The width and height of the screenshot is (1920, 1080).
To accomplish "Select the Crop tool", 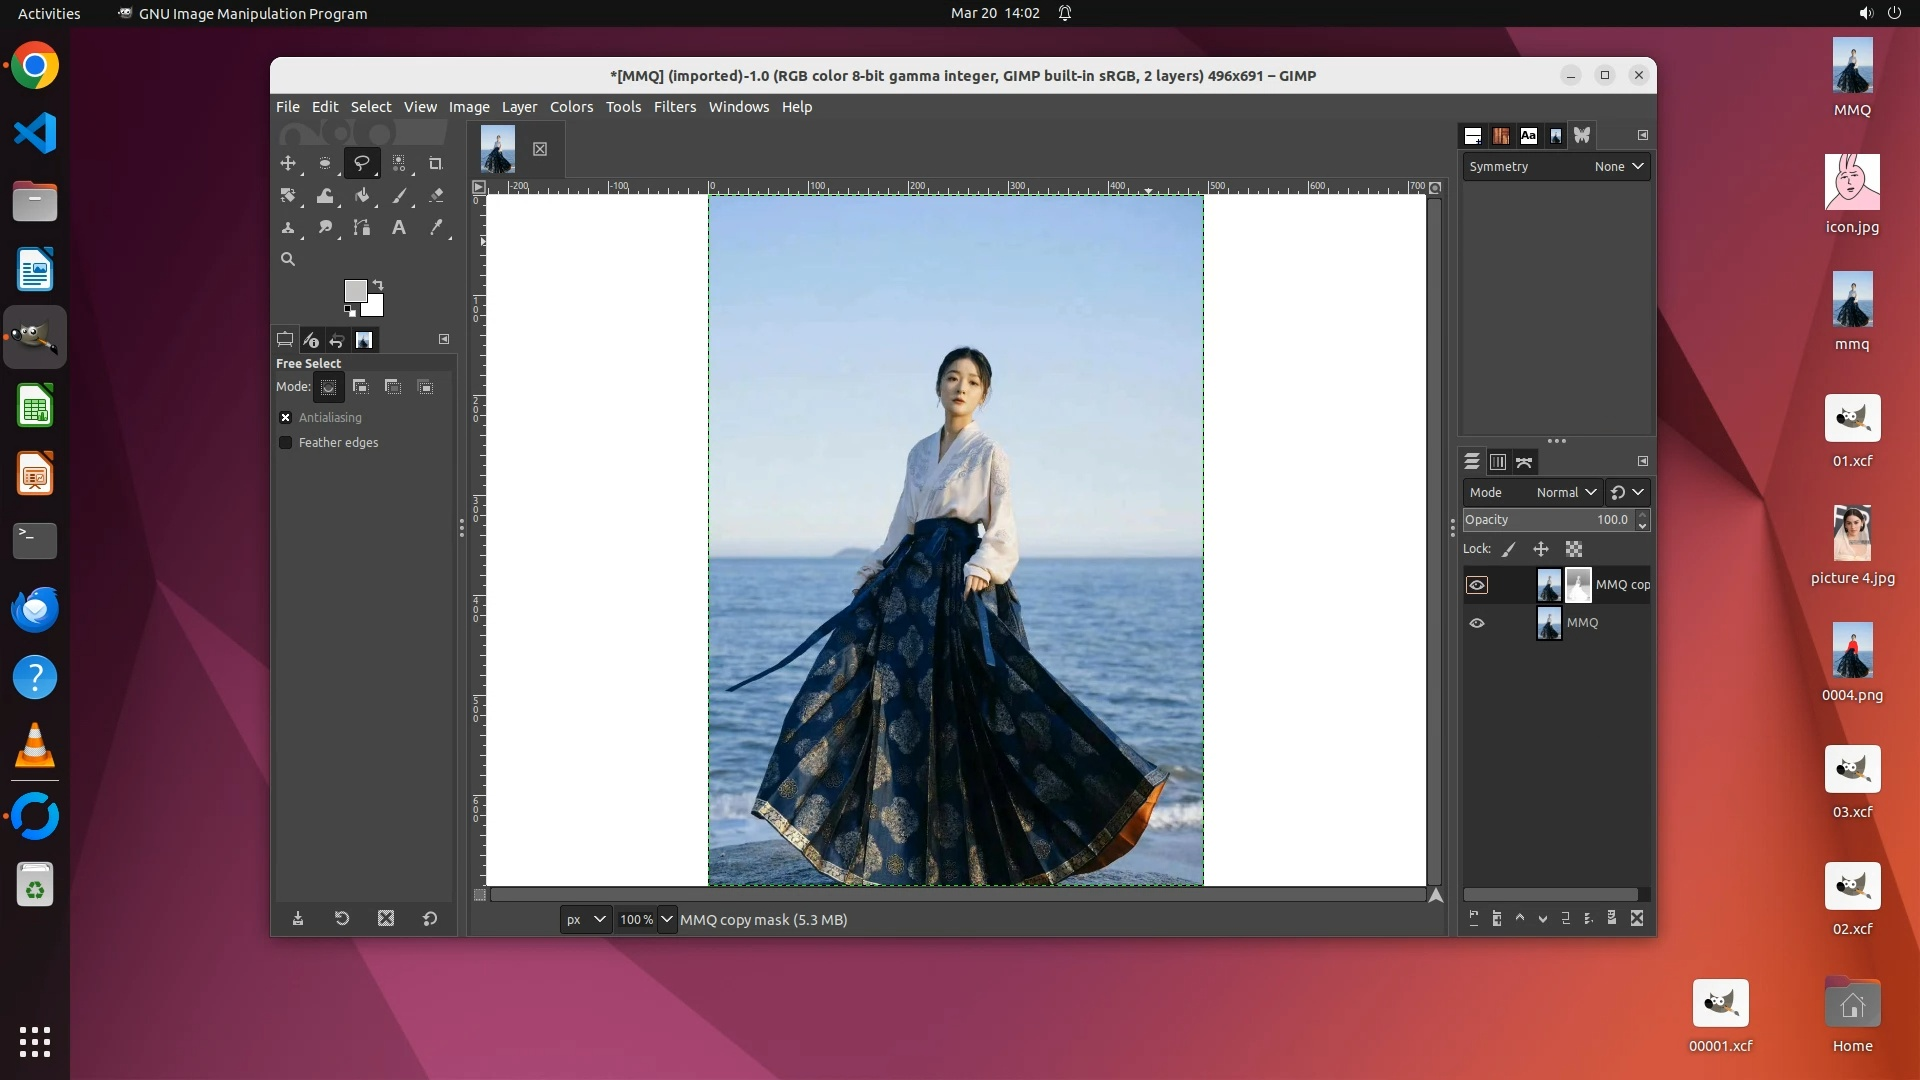I will pos(435,163).
